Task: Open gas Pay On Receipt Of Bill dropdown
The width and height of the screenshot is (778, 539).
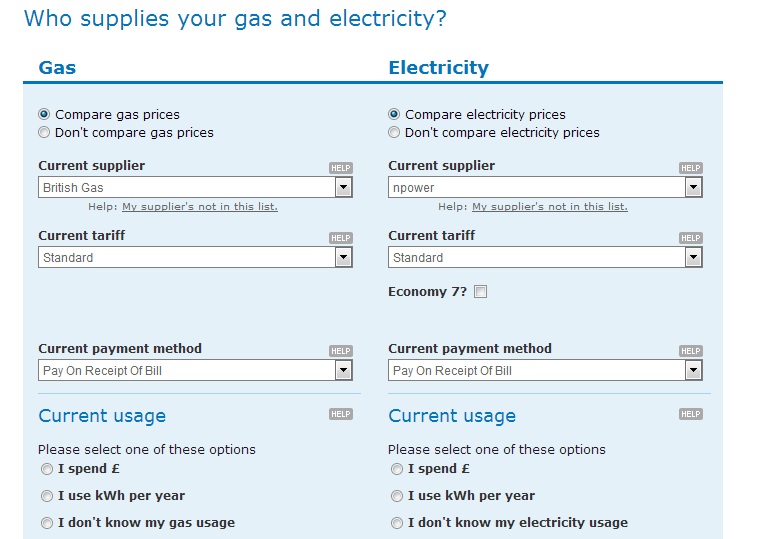Action: tap(195, 370)
